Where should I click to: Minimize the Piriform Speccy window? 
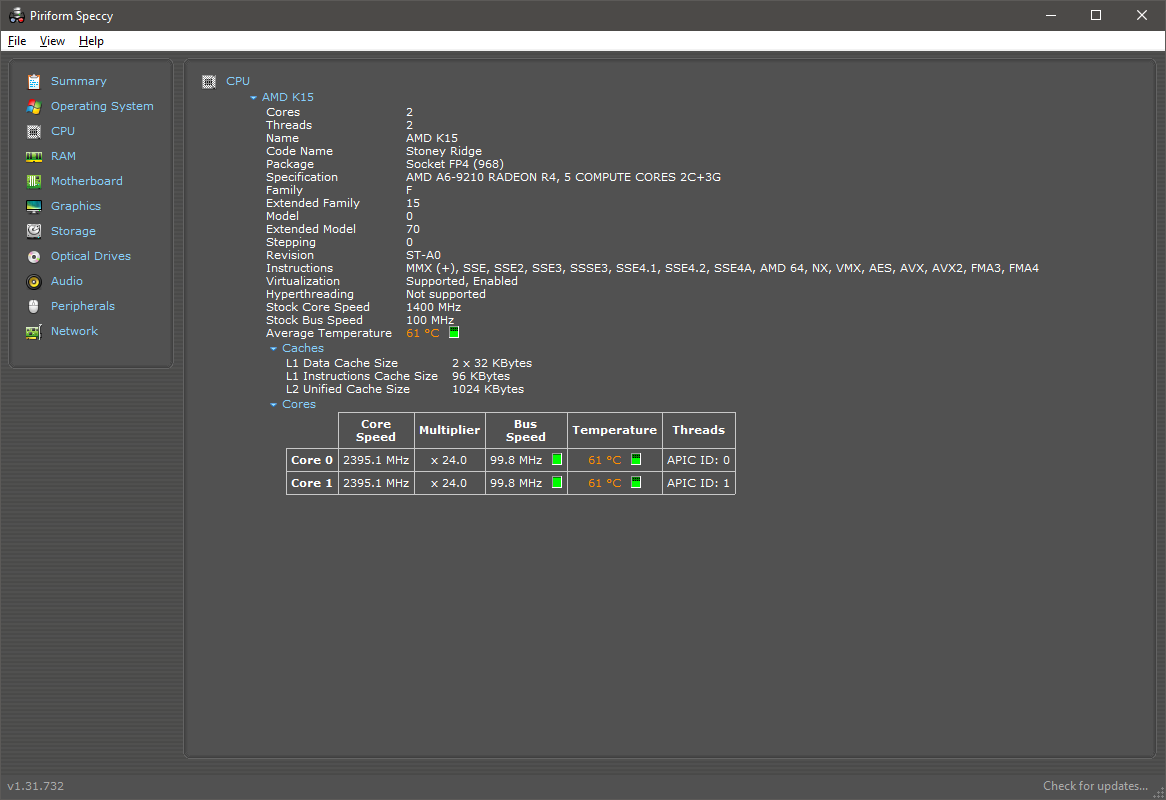tap(1051, 15)
